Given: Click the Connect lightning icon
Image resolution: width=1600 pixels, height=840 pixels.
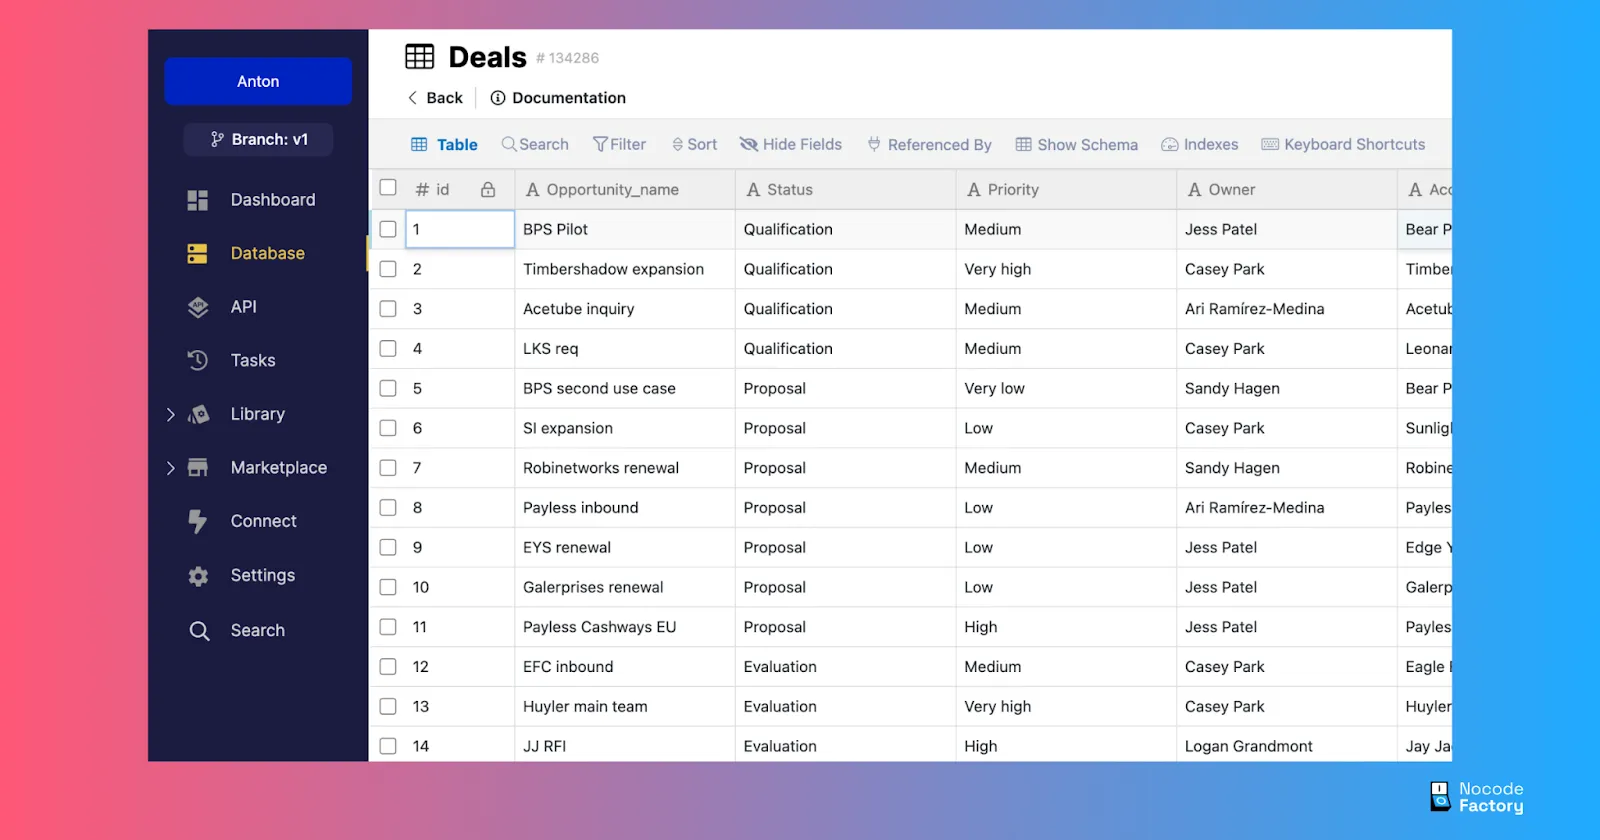Looking at the screenshot, I should click(198, 521).
